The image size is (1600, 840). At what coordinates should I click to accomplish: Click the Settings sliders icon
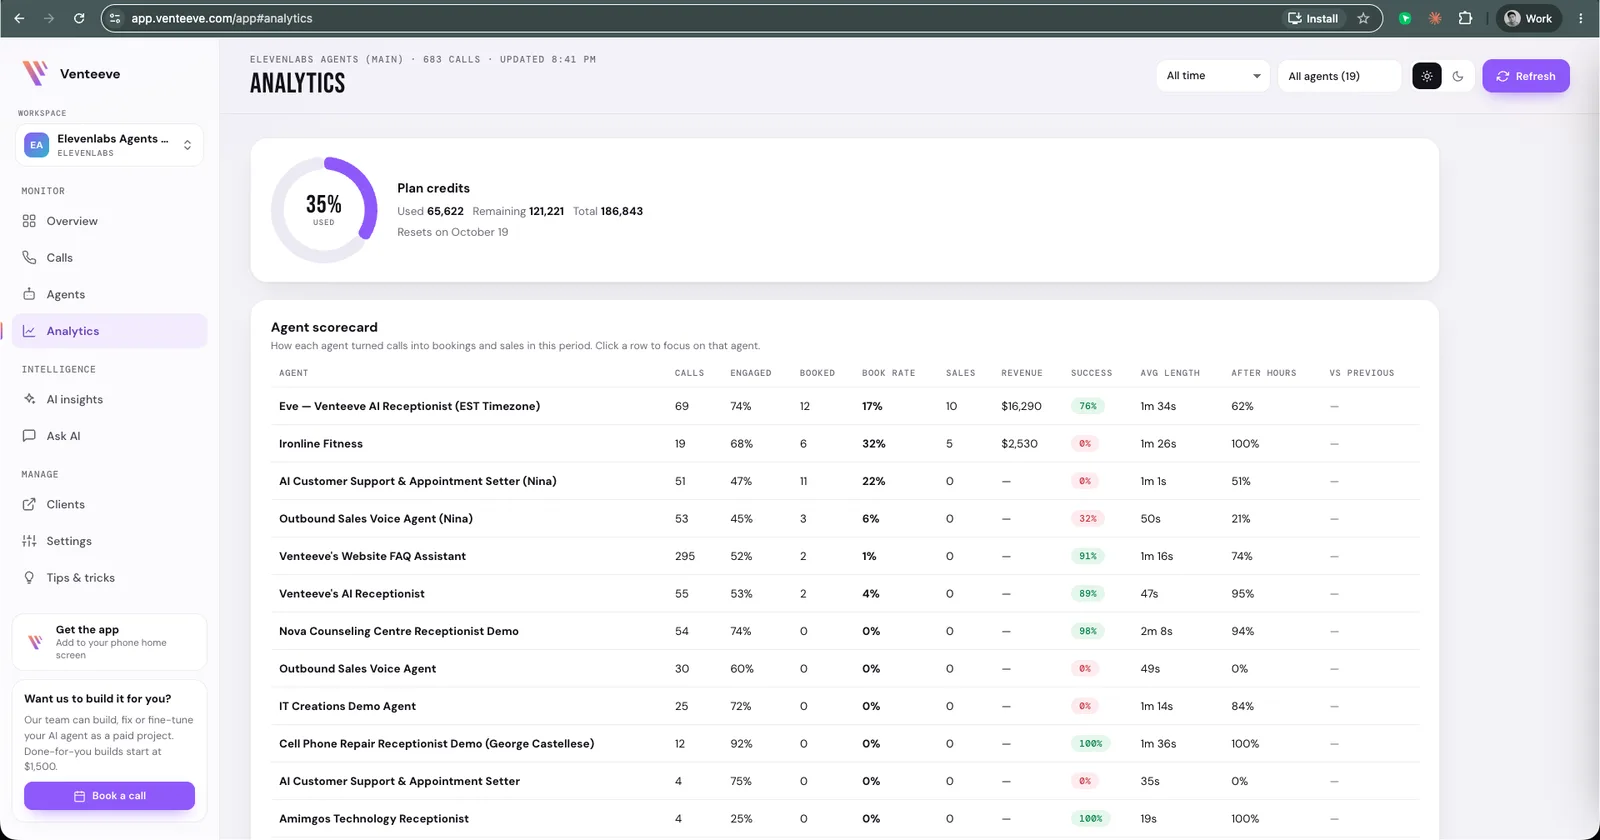tap(29, 541)
